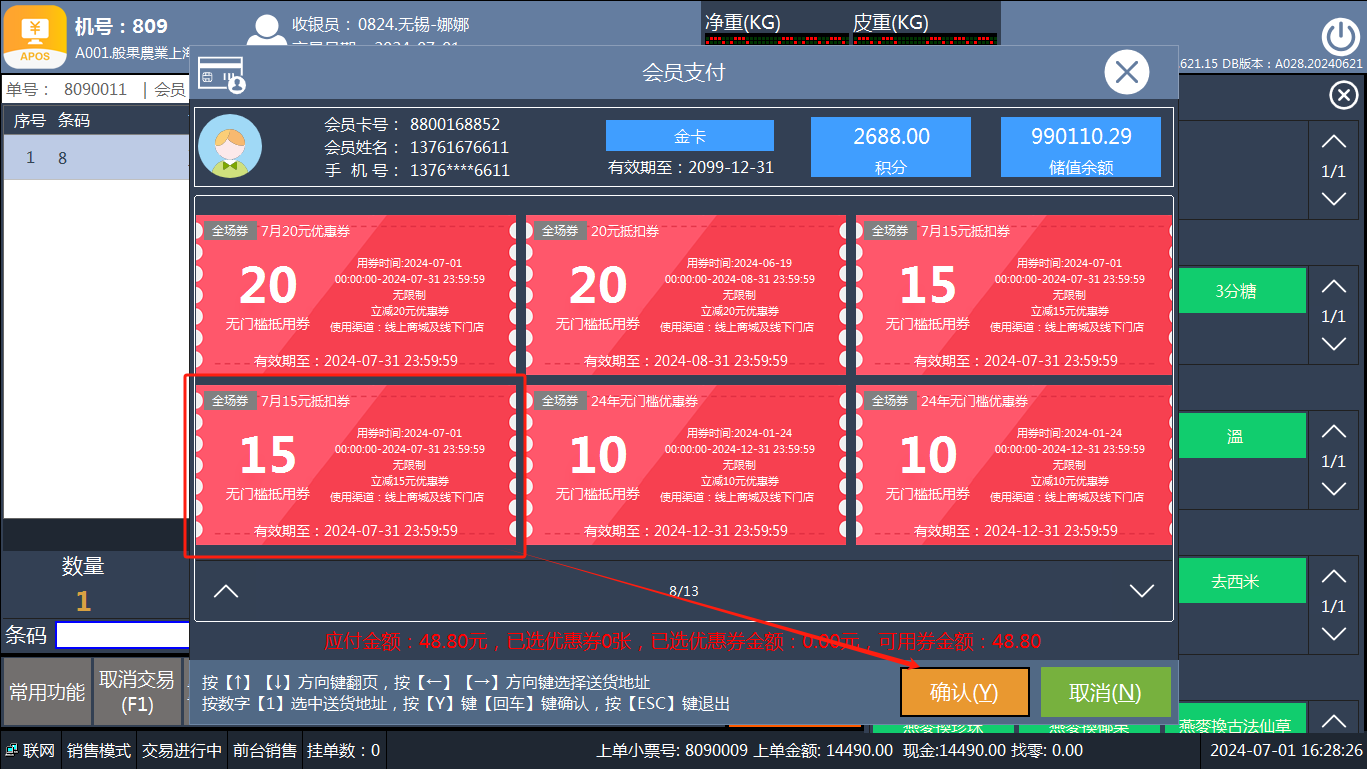Click the 应付金额 summary line
This screenshot has width=1367, height=769.
(683, 641)
